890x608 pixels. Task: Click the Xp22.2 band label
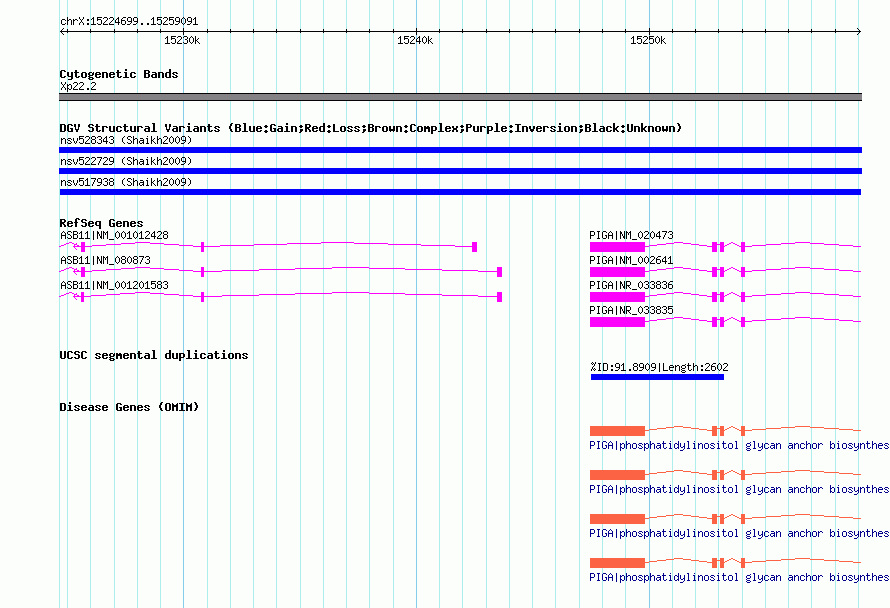pos(78,86)
